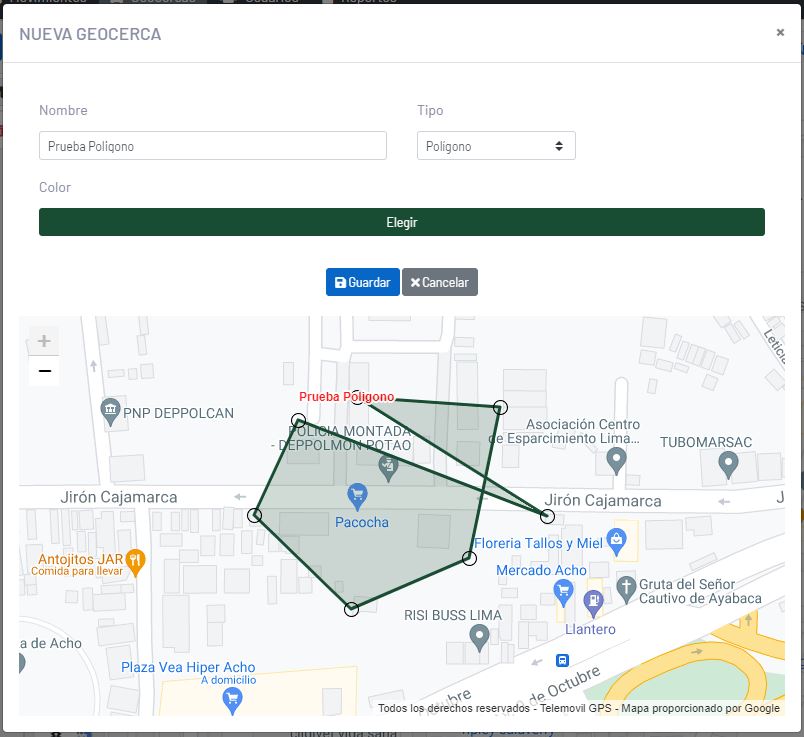Click the bus stop icon on map

[x=562, y=660]
